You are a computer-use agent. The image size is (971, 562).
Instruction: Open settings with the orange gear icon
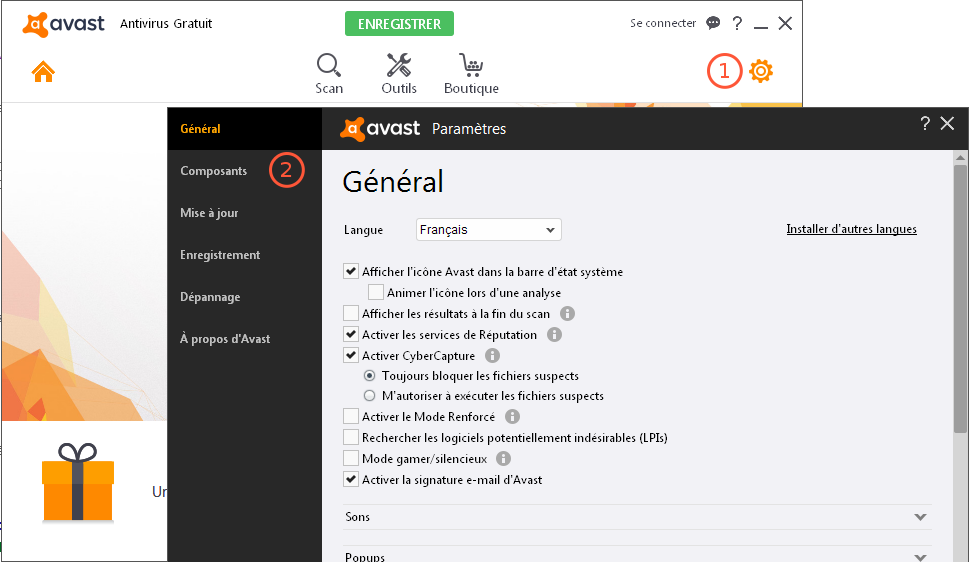pos(761,71)
